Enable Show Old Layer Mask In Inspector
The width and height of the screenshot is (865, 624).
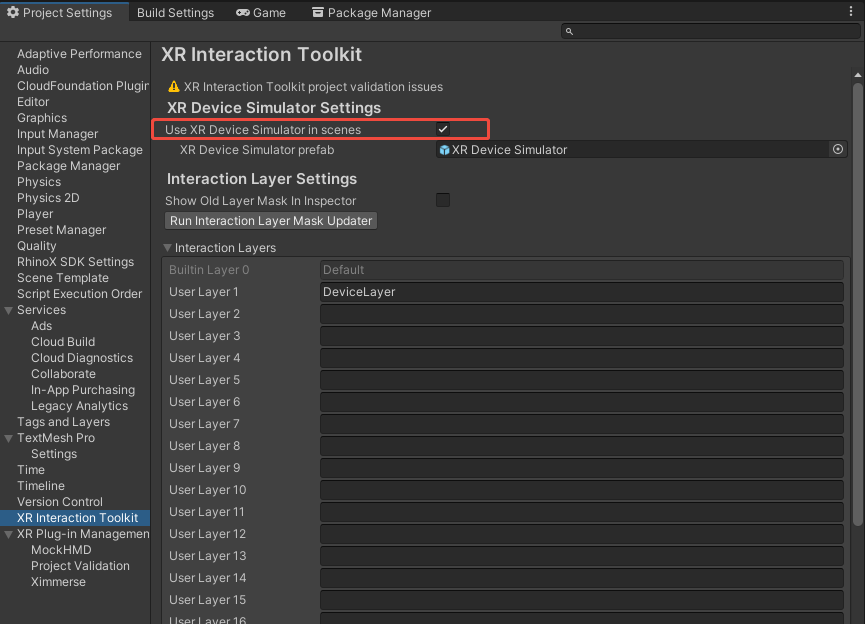pos(443,200)
